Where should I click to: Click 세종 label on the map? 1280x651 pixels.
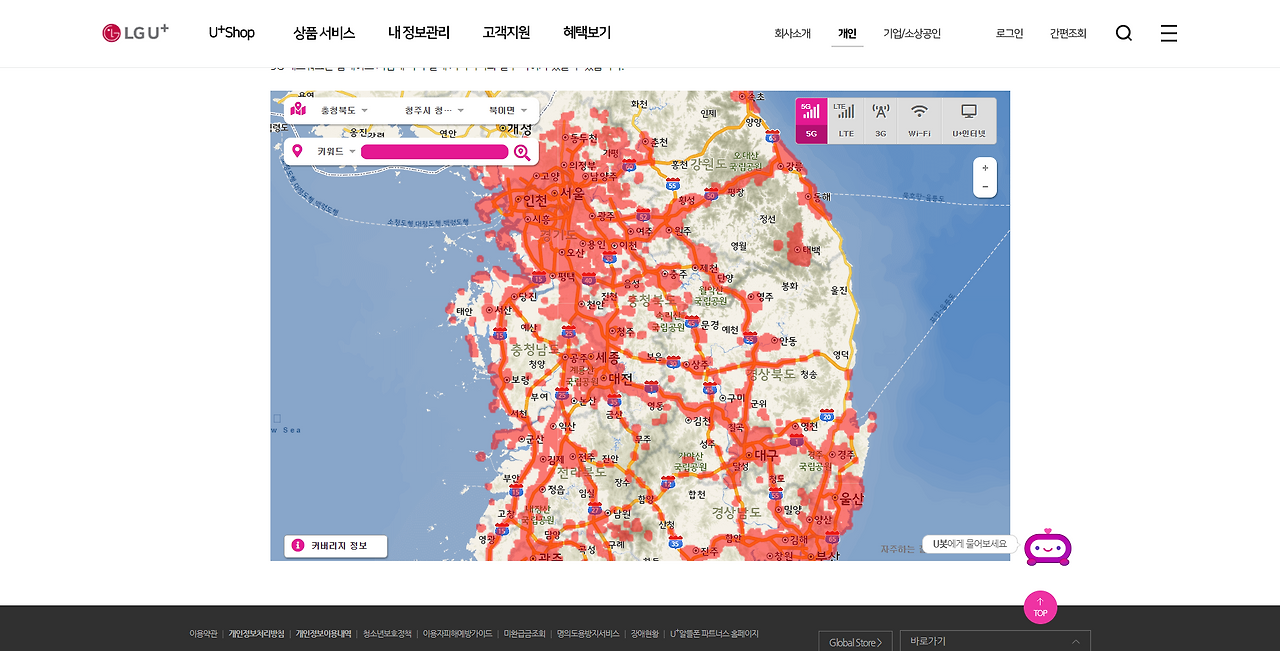[x=608, y=357]
